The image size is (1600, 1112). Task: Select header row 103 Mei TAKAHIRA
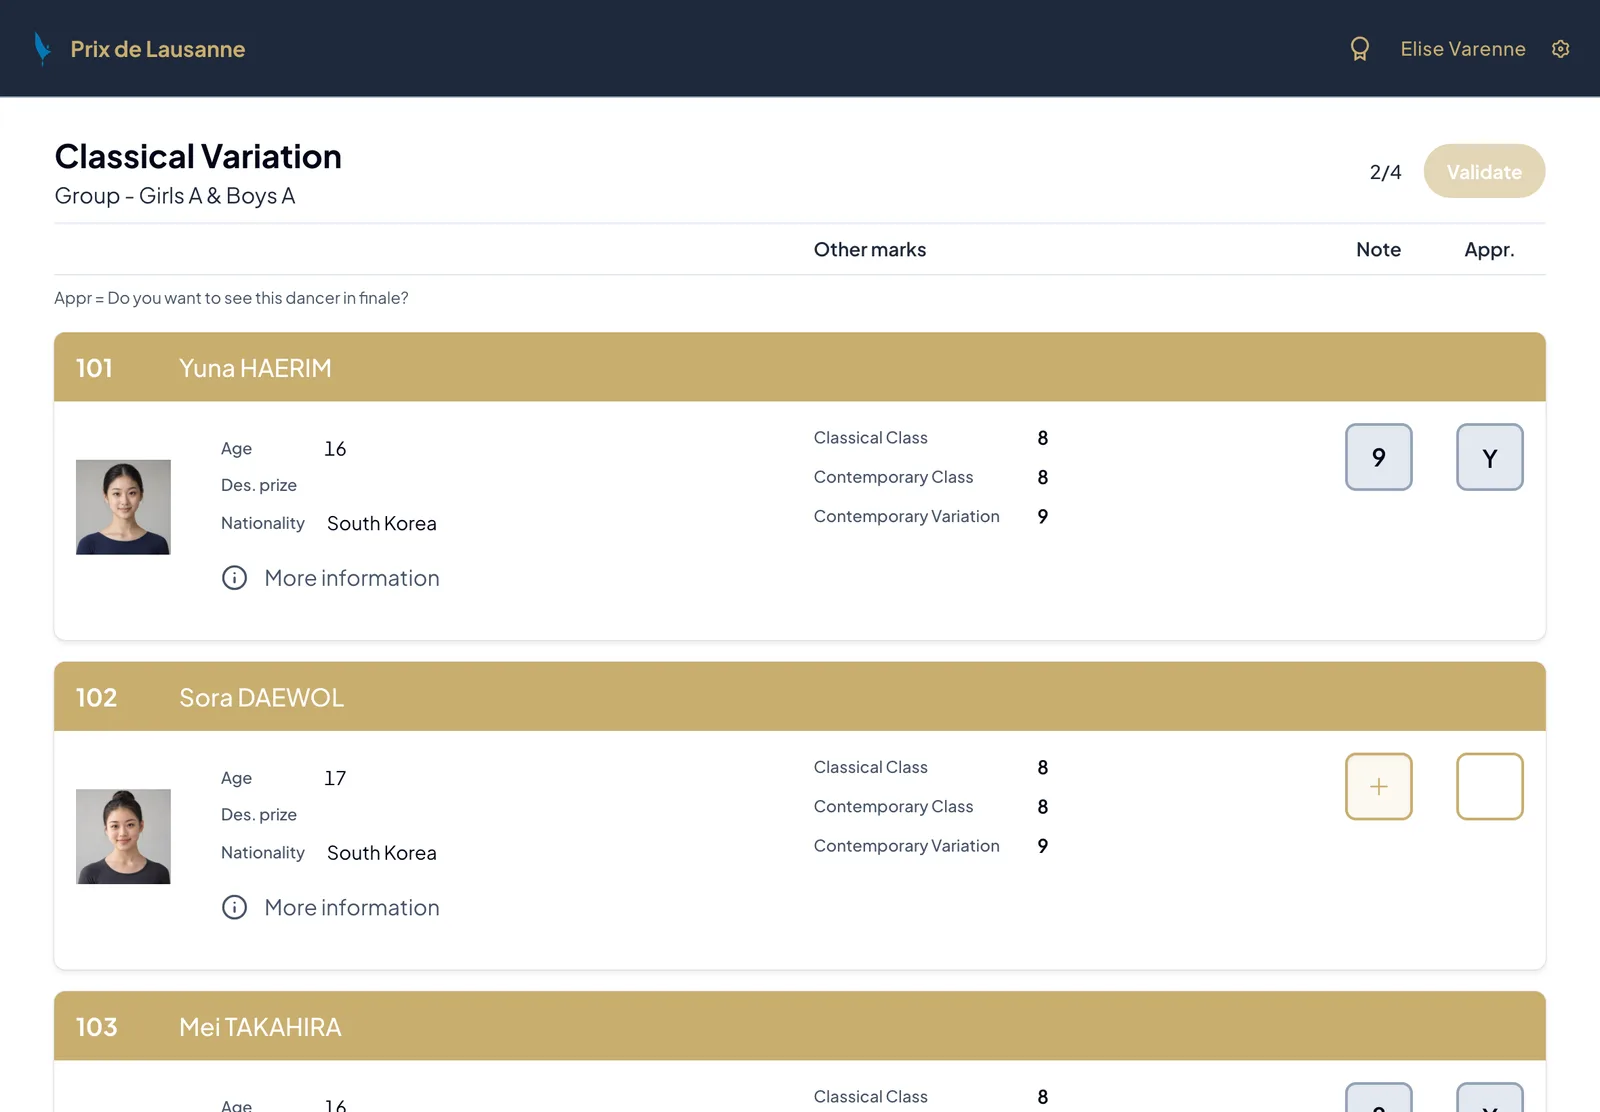click(800, 1026)
